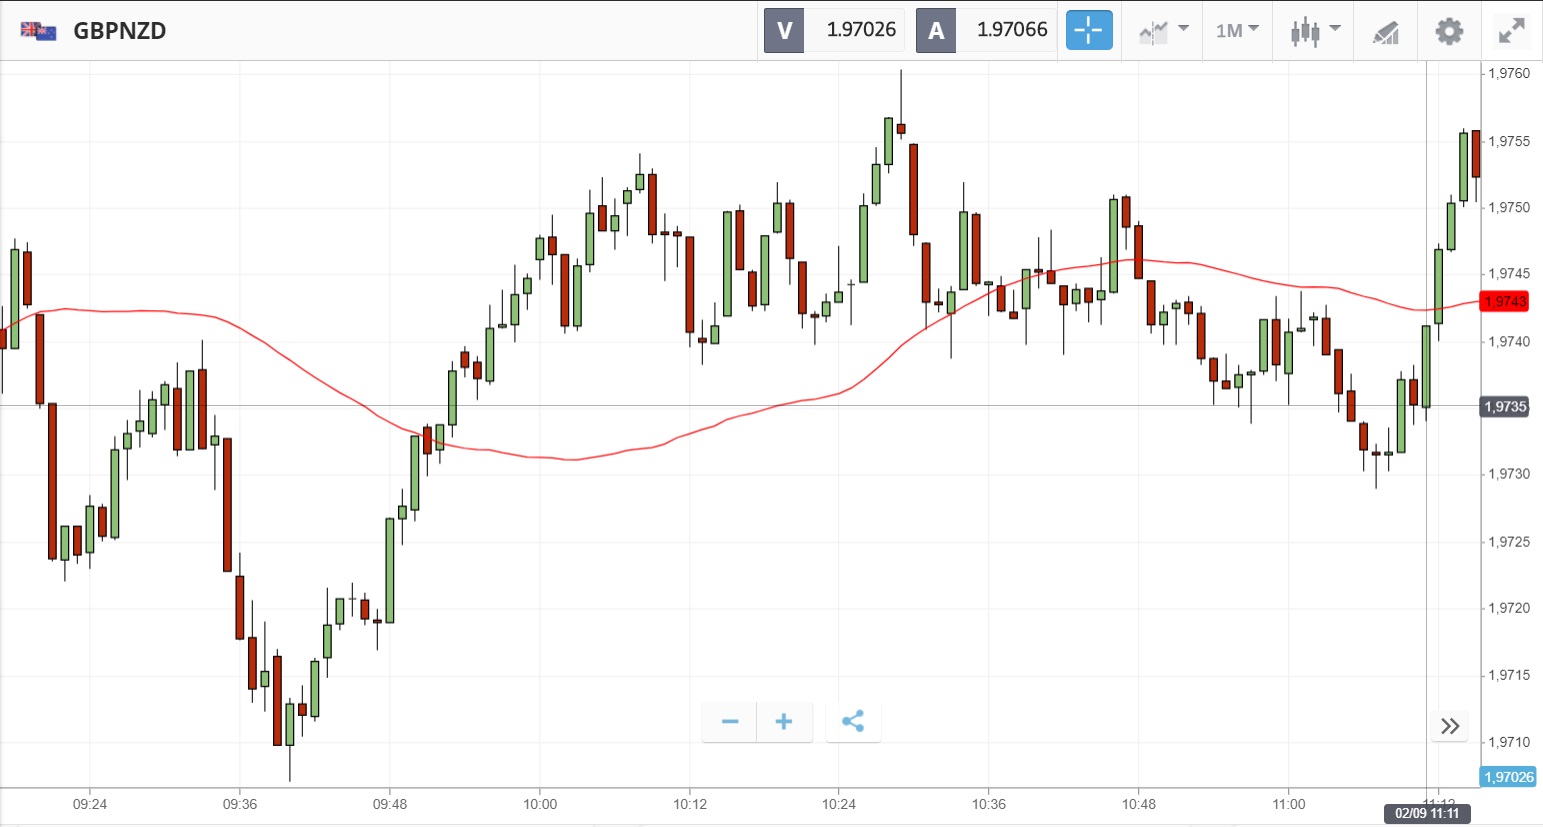1543x827 pixels.
Task: Click the 02/09 11:11 time marker
Action: click(x=1427, y=813)
